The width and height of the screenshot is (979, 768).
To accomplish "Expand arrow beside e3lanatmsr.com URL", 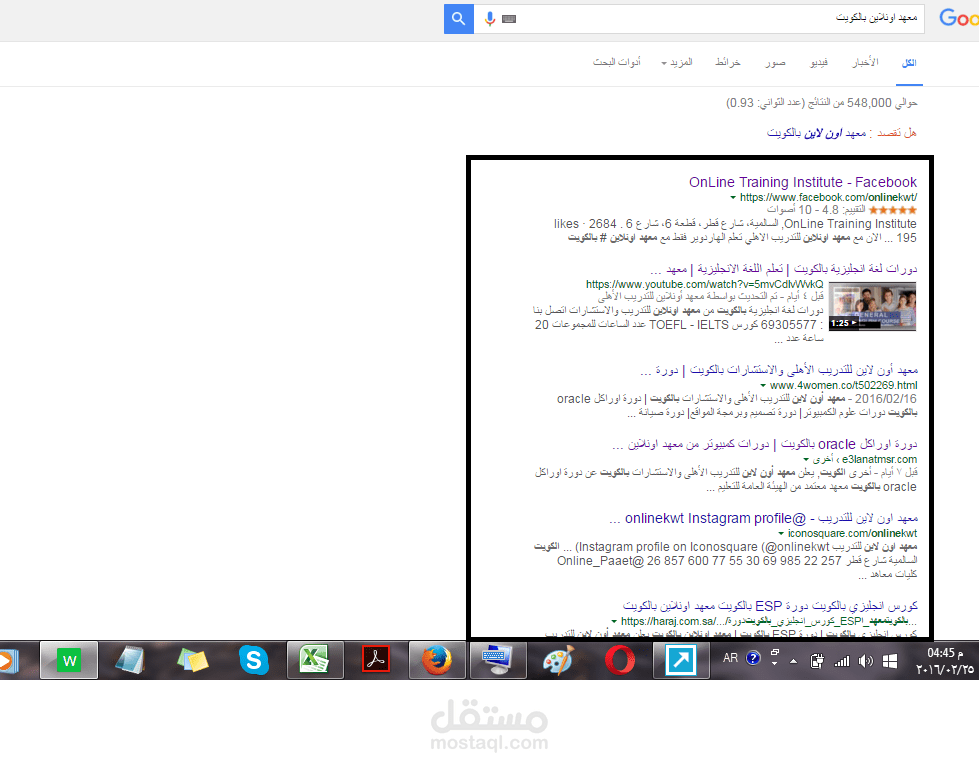I will (x=806, y=460).
